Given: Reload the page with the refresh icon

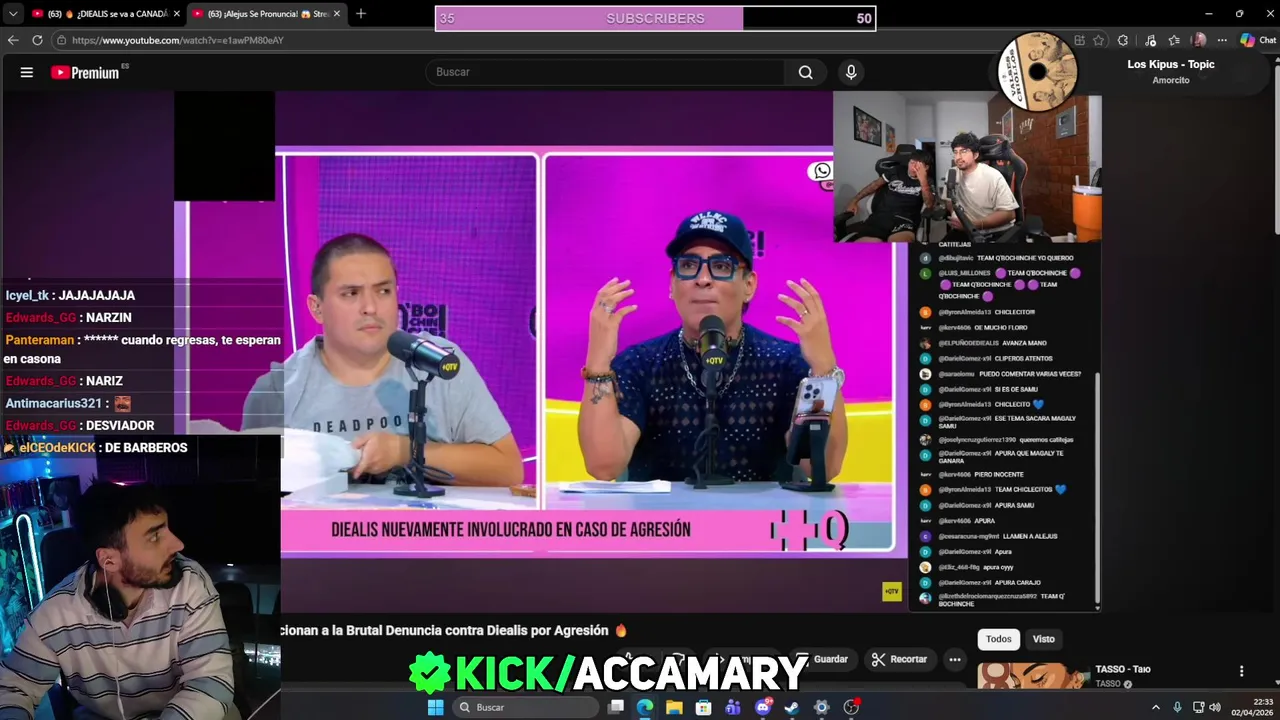Looking at the screenshot, I should click(37, 40).
